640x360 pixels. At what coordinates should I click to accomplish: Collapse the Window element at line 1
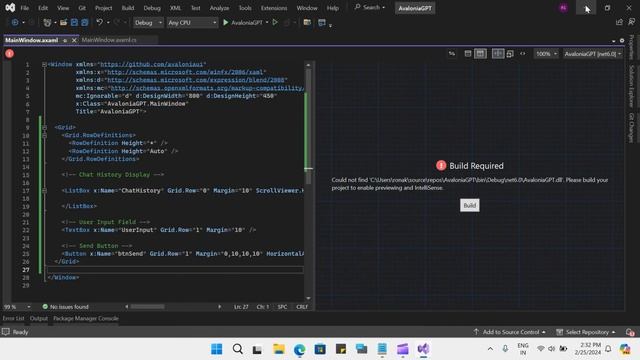pos(44,64)
